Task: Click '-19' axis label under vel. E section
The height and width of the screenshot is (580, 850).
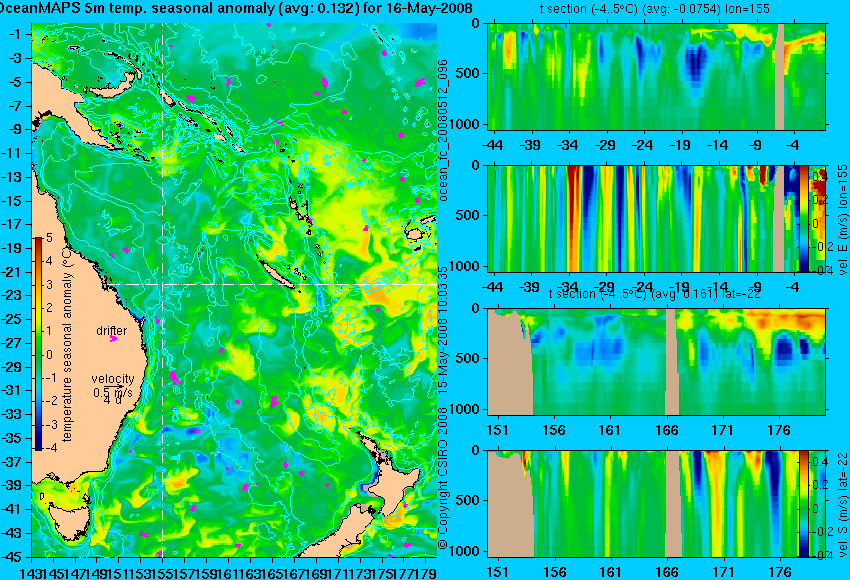Action: [x=680, y=287]
